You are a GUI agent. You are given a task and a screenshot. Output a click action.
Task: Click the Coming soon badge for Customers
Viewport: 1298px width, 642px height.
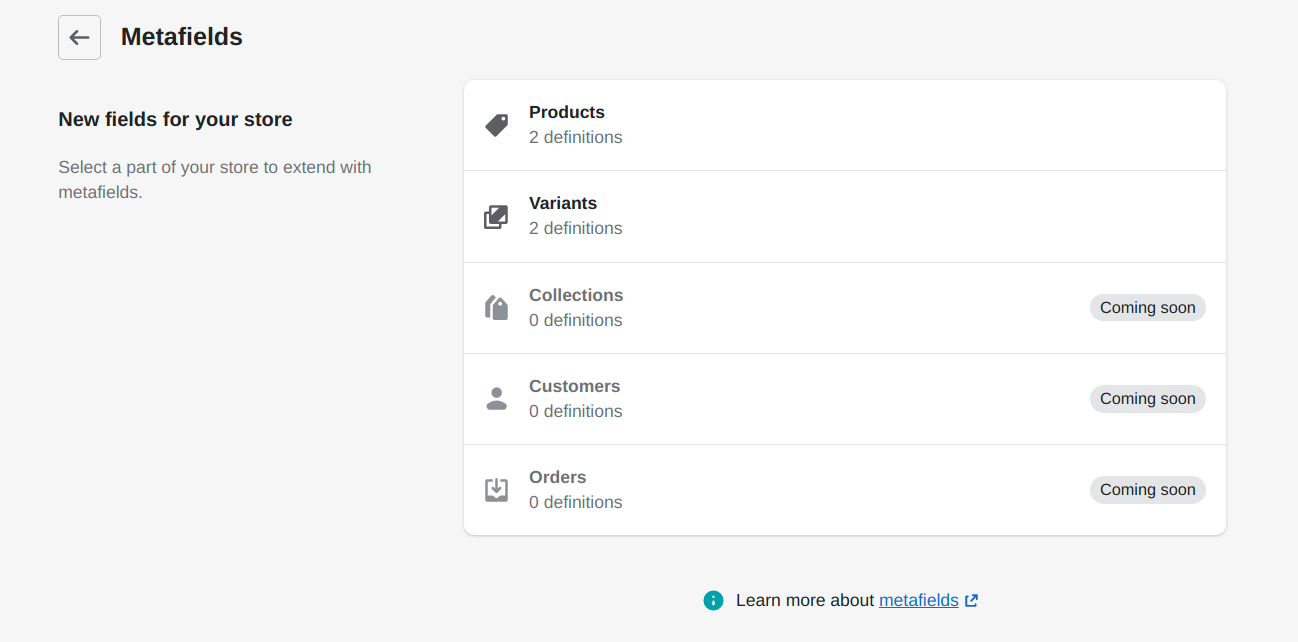(x=1147, y=399)
